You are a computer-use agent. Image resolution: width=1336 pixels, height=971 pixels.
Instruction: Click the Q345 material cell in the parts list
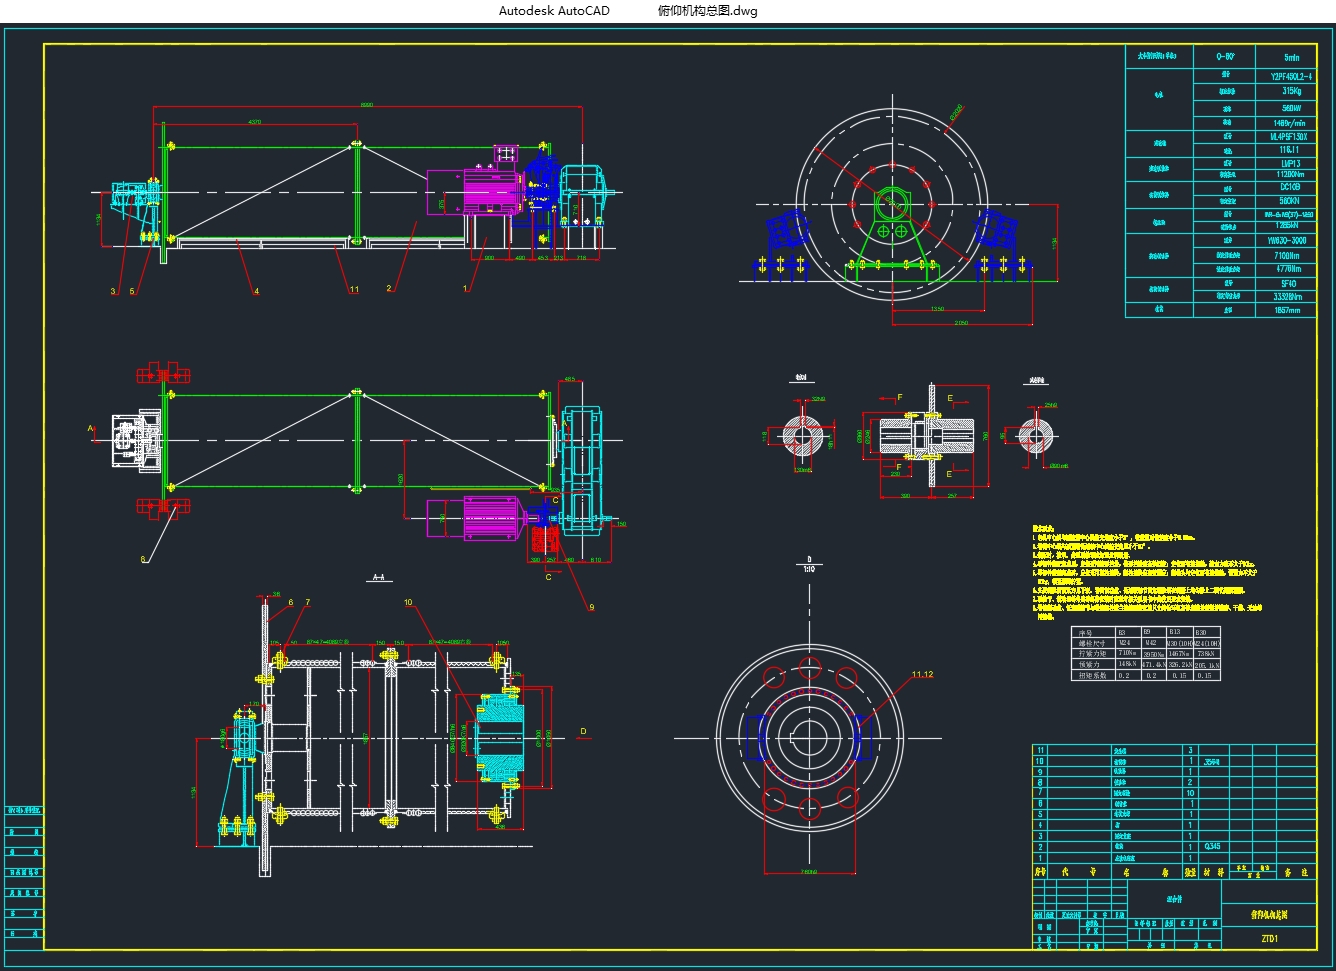[1212, 846]
